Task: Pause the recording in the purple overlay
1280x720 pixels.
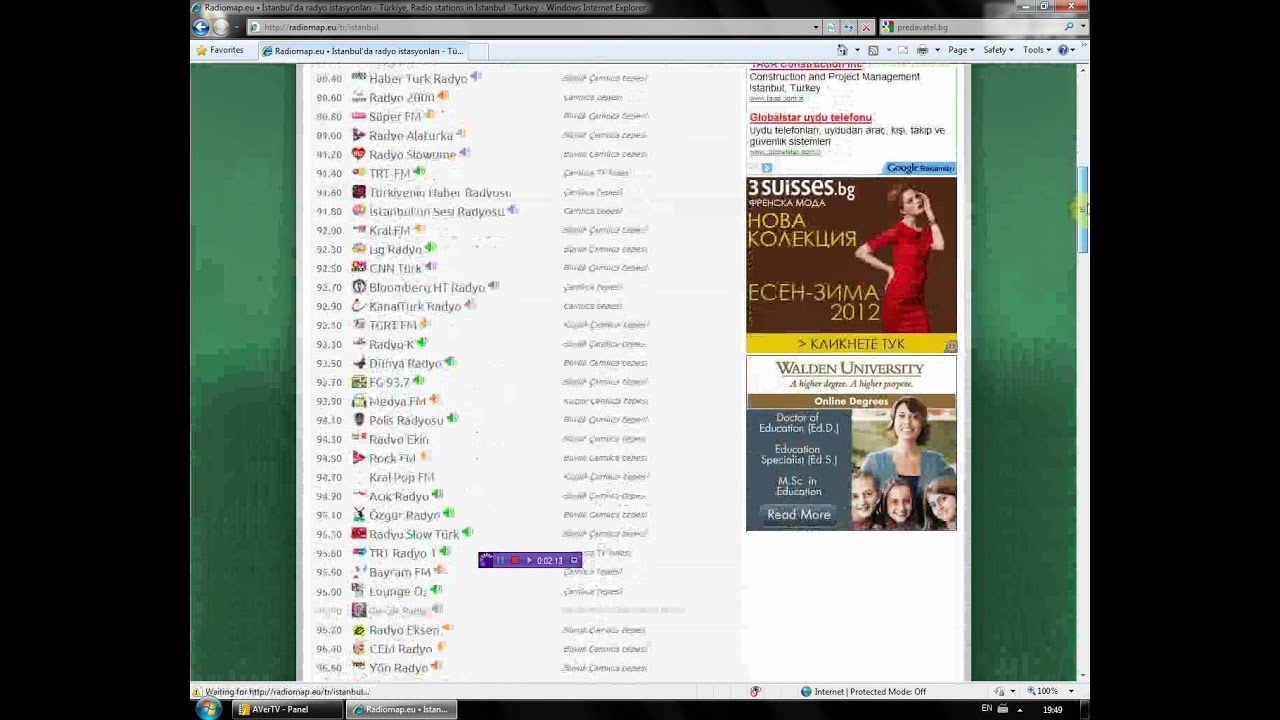Action: point(501,560)
